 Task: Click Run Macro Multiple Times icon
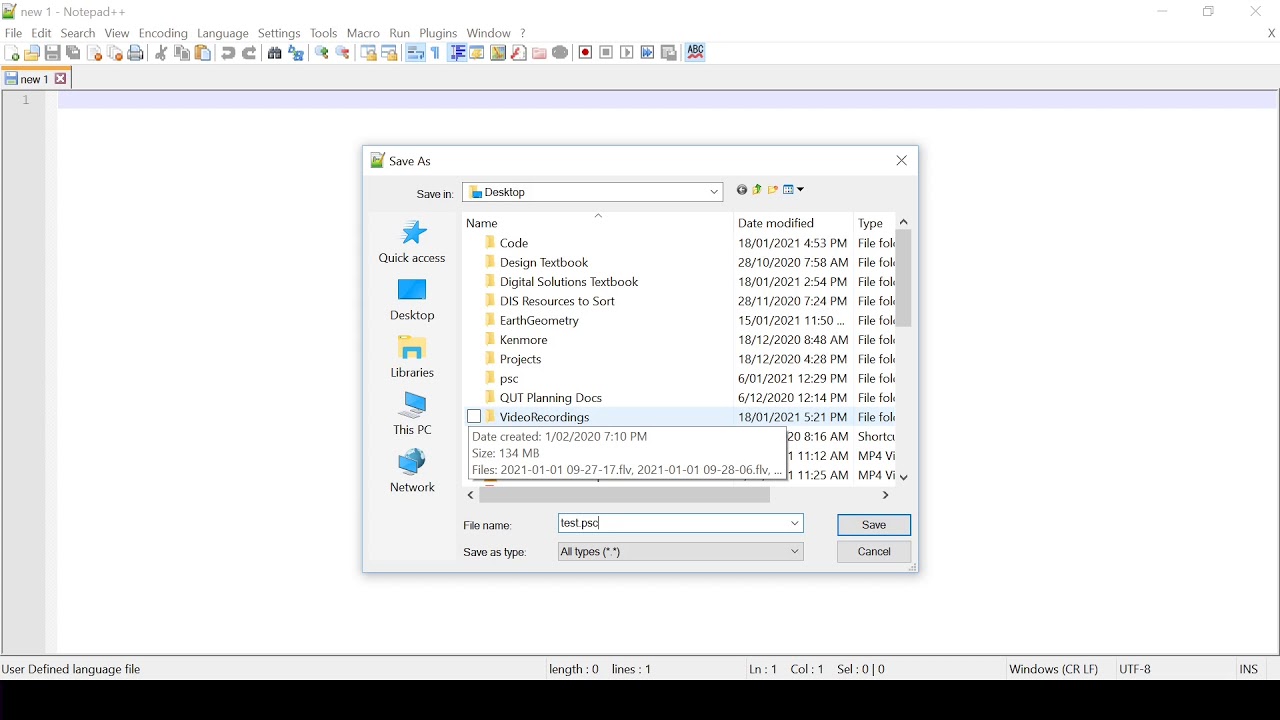tap(648, 53)
